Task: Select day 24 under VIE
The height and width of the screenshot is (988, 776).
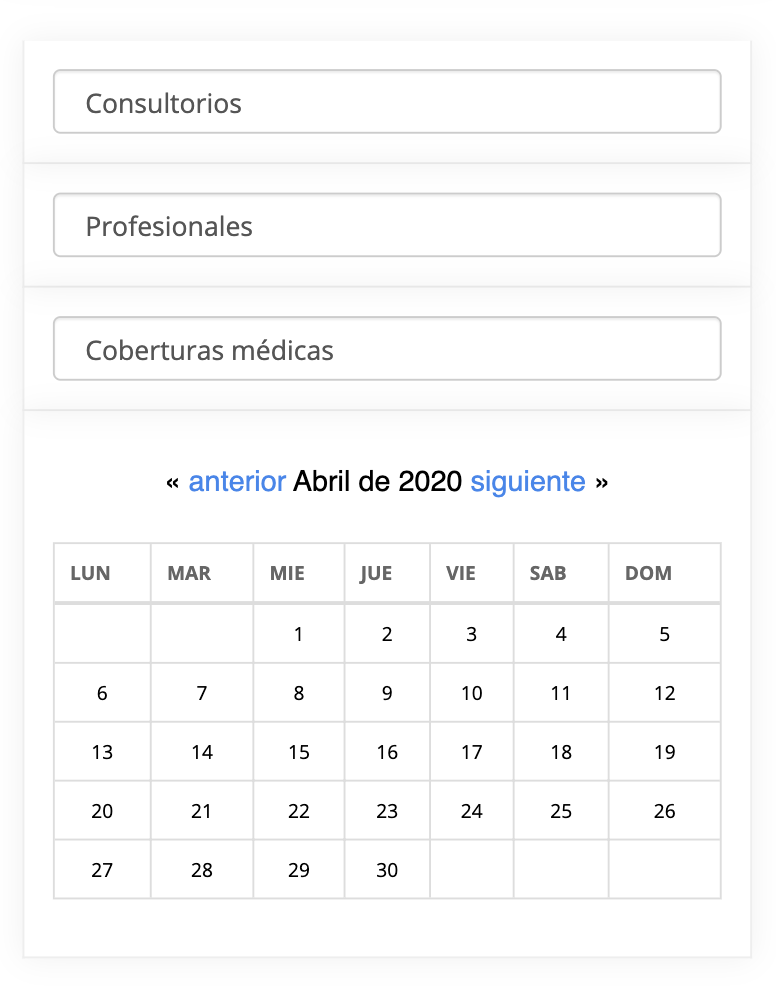Action: 472,811
